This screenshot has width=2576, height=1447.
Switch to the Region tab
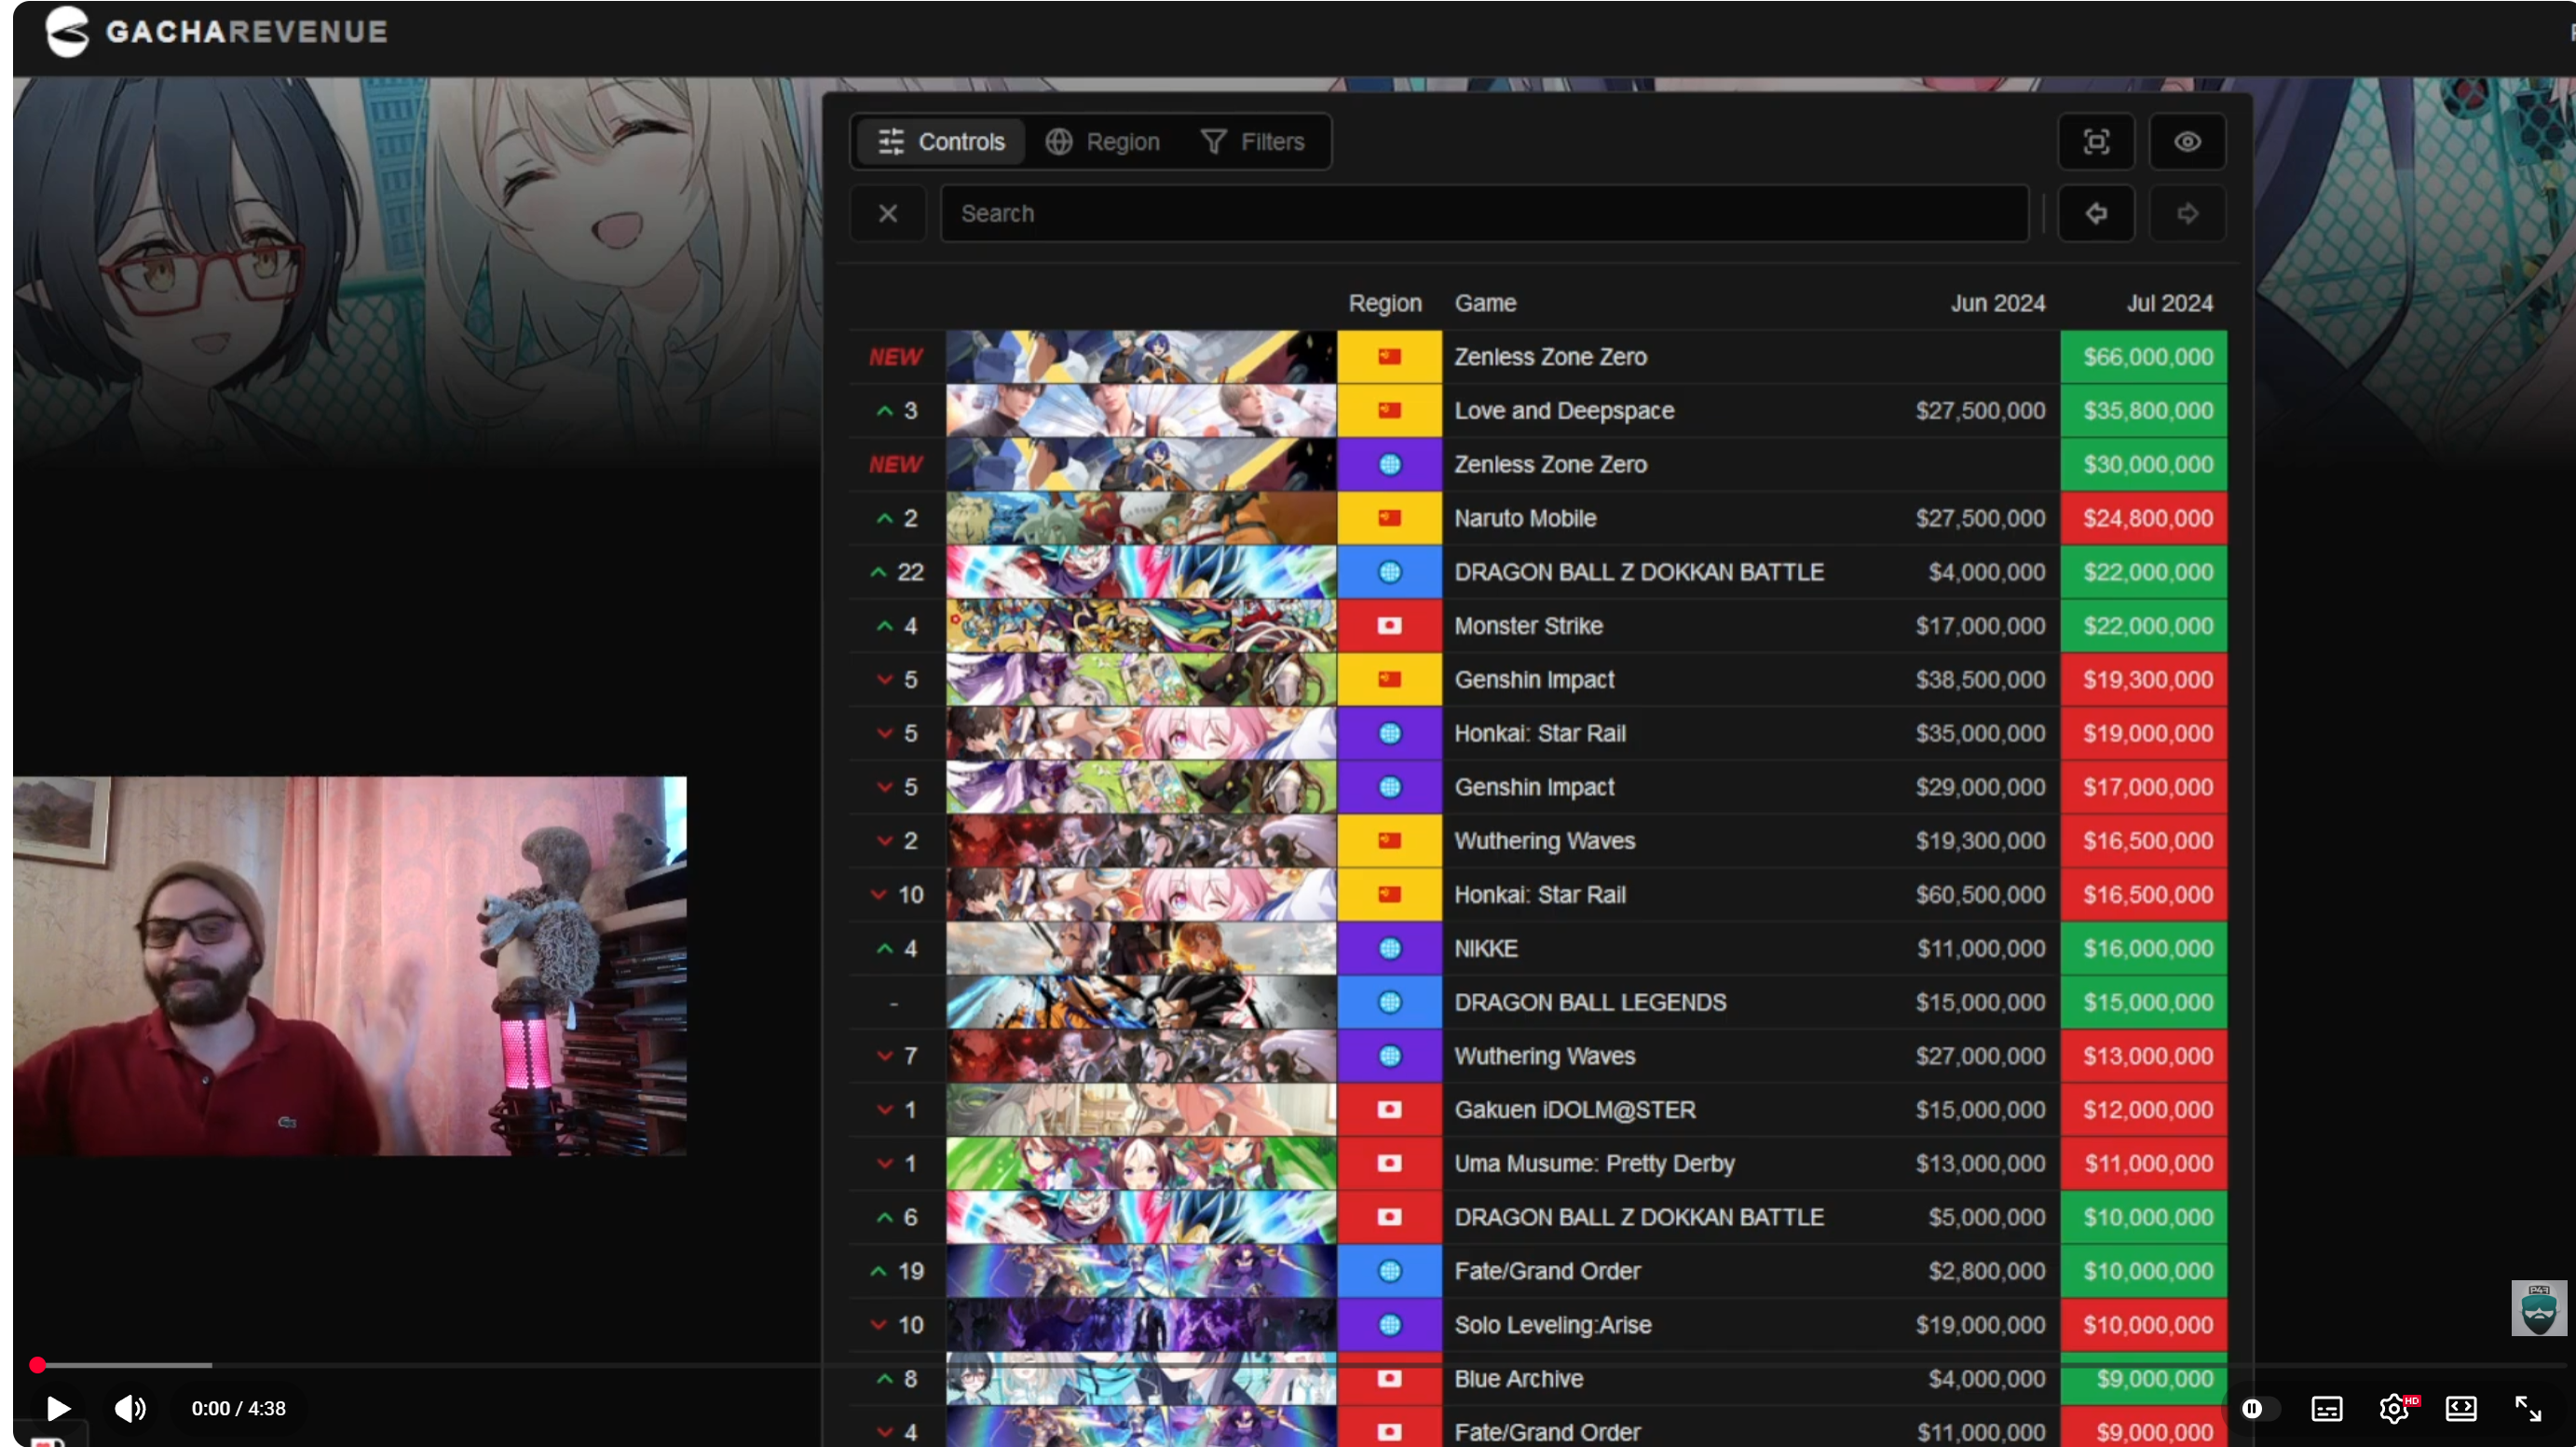pos(1103,142)
